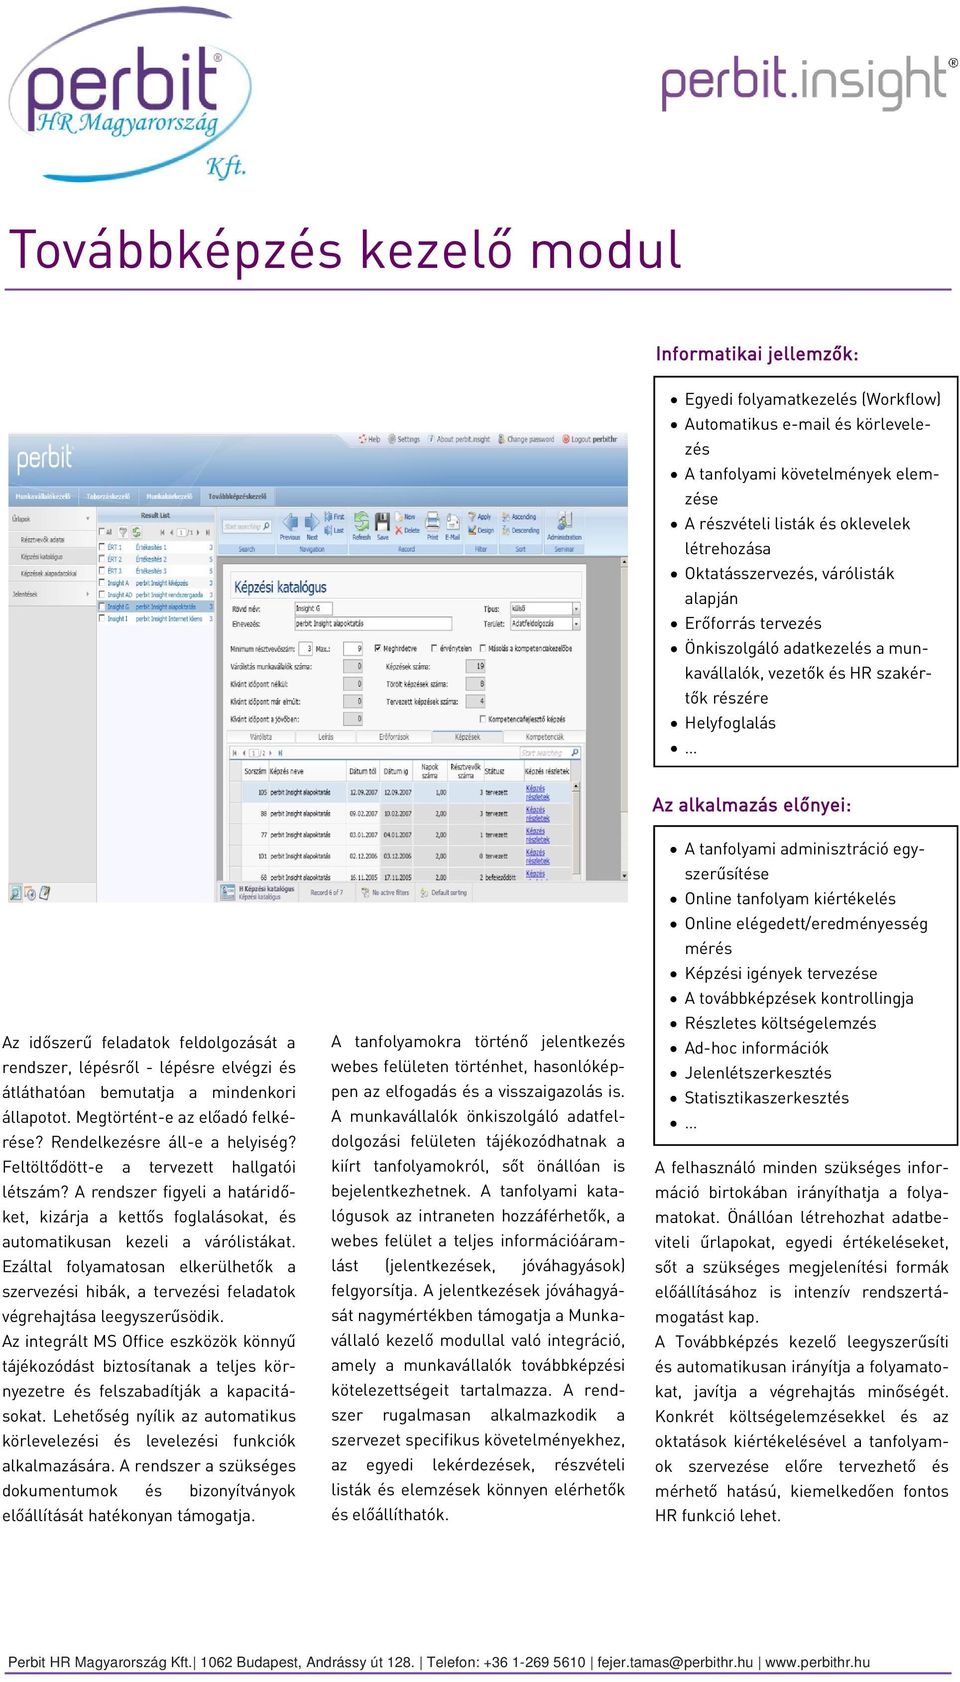Go to Previous record arrow
The width and height of the screenshot is (960, 1682).
[x=290, y=522]
